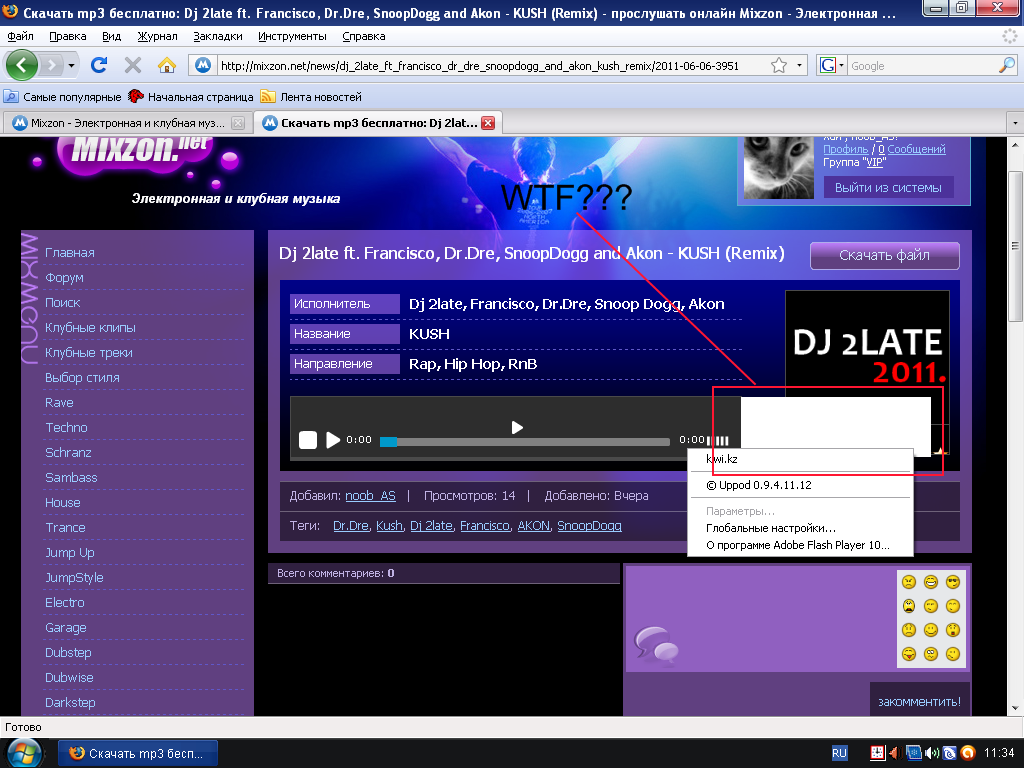Choose О программе Adobe Flash Player
The image size is (1024, 768).
797,545
